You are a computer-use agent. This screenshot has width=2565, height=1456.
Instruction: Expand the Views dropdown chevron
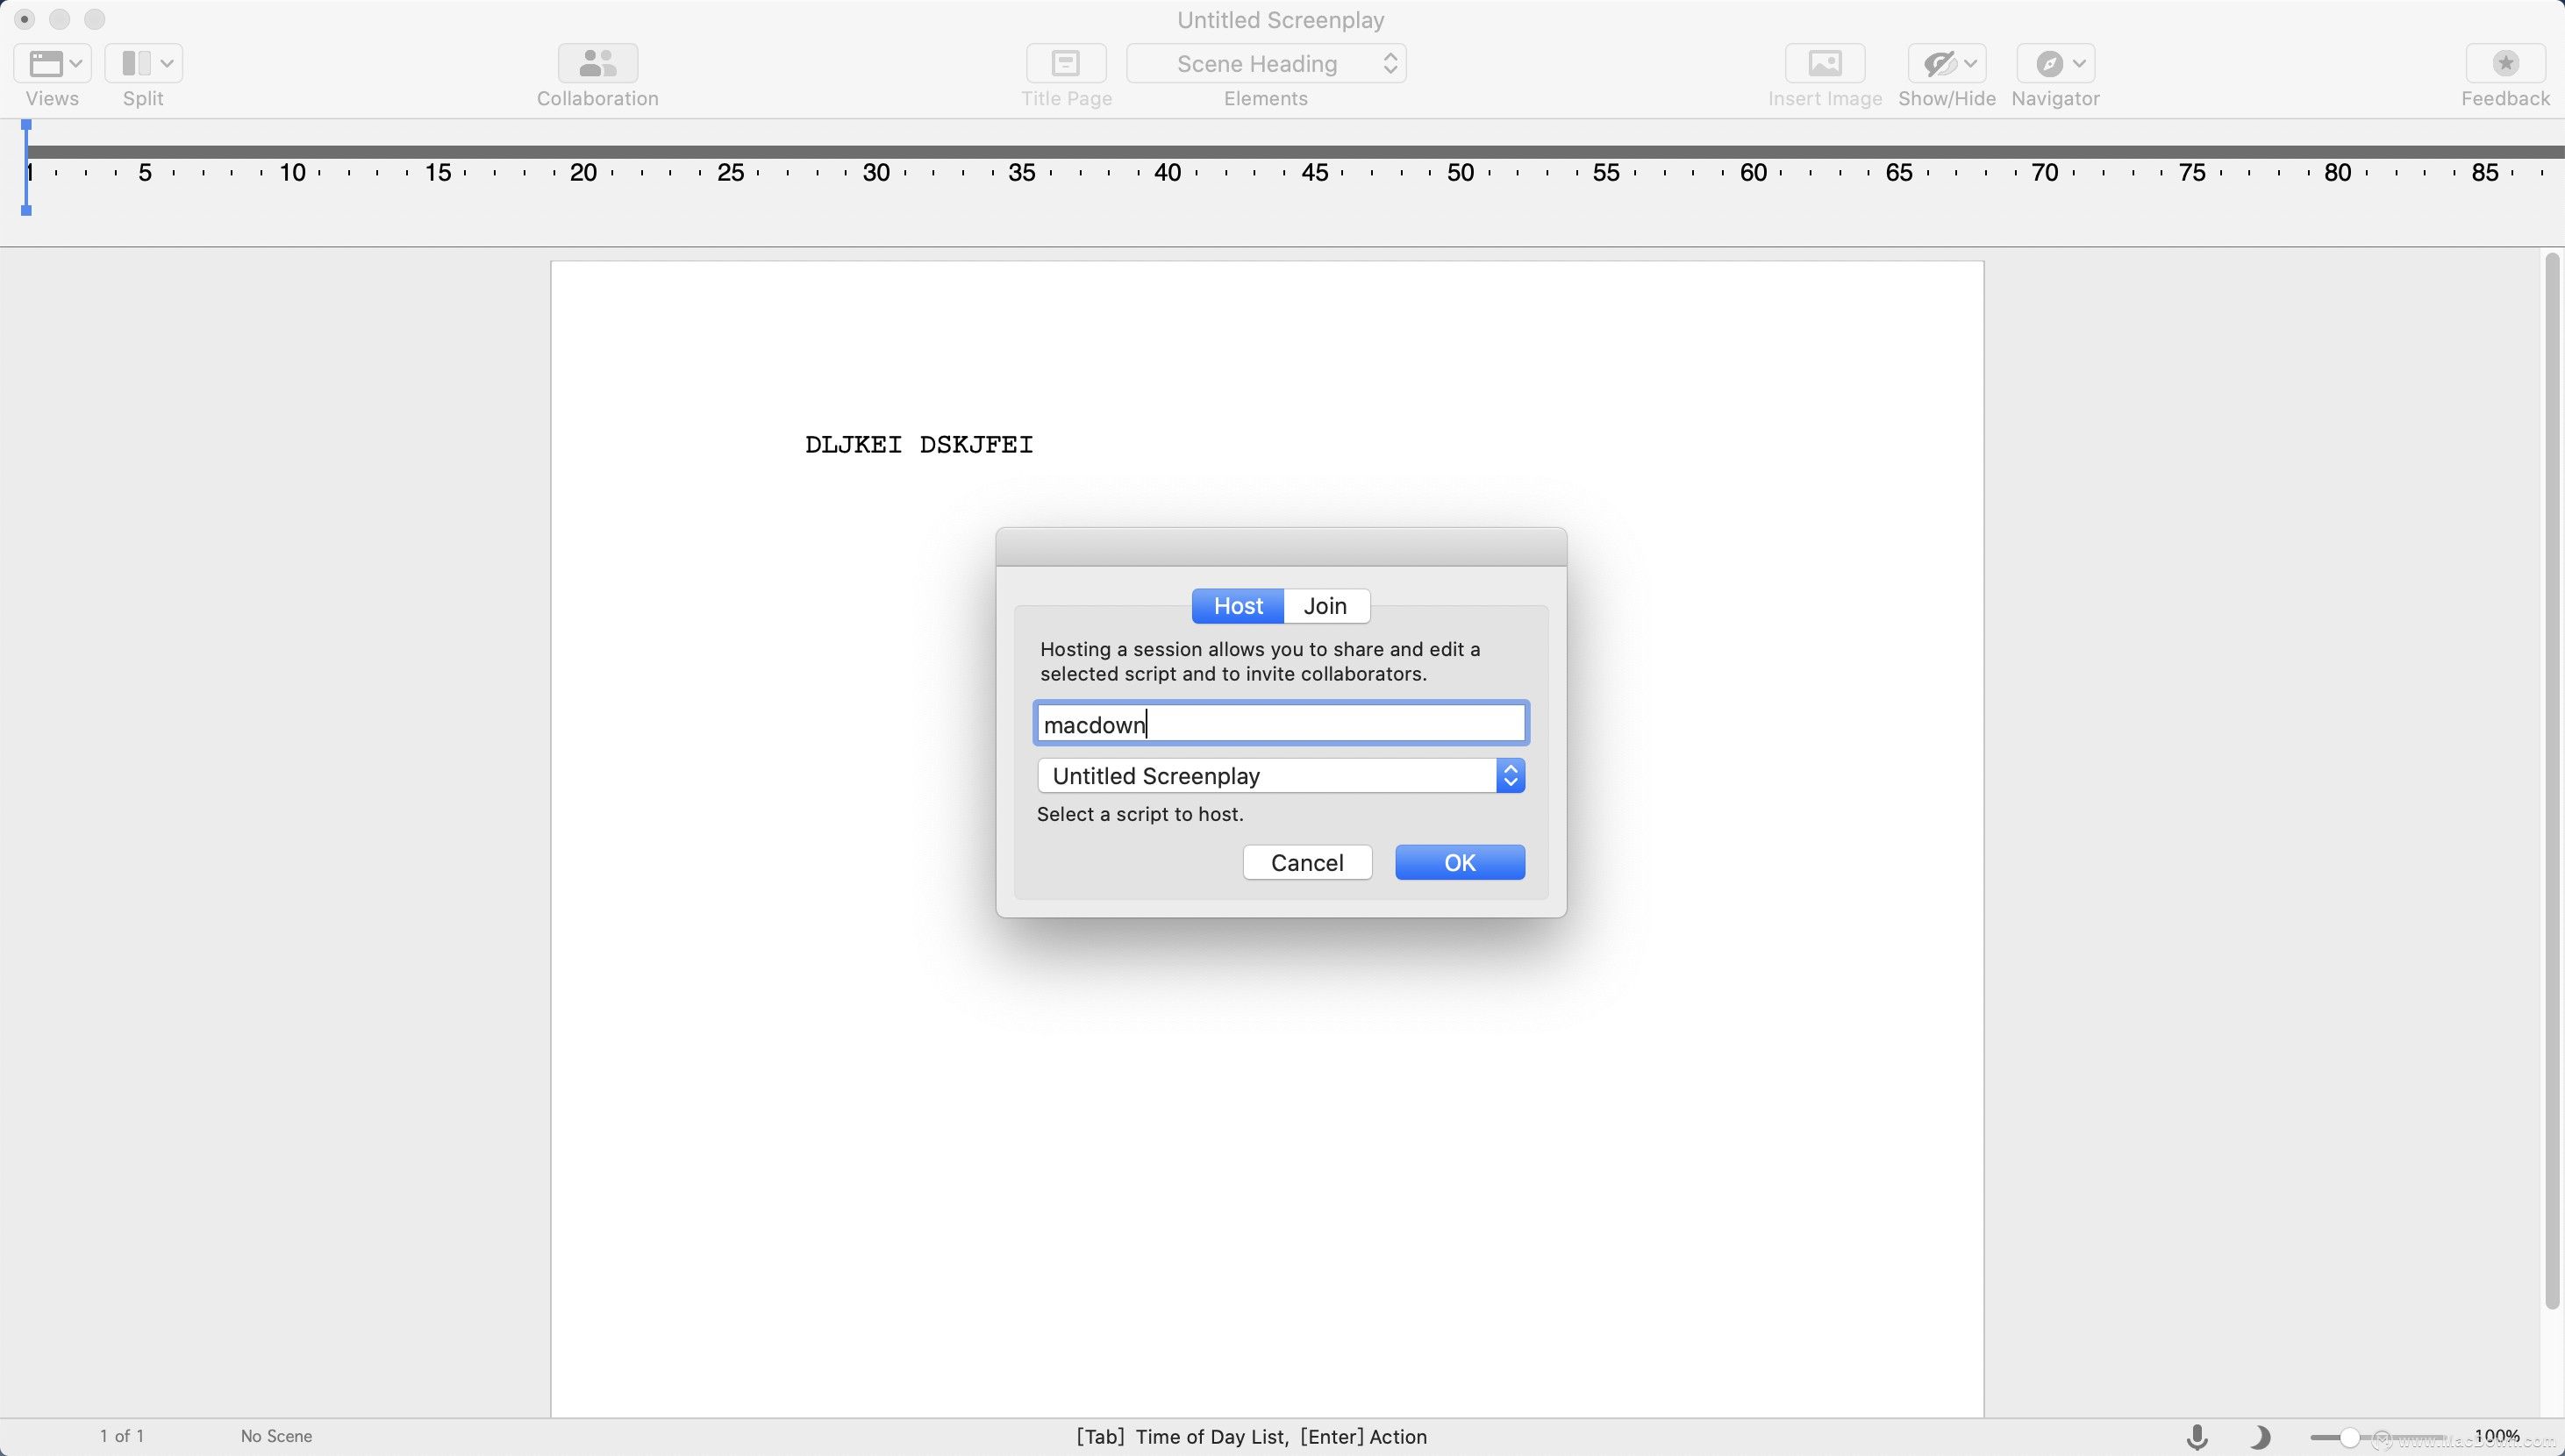tap(76, 63)
